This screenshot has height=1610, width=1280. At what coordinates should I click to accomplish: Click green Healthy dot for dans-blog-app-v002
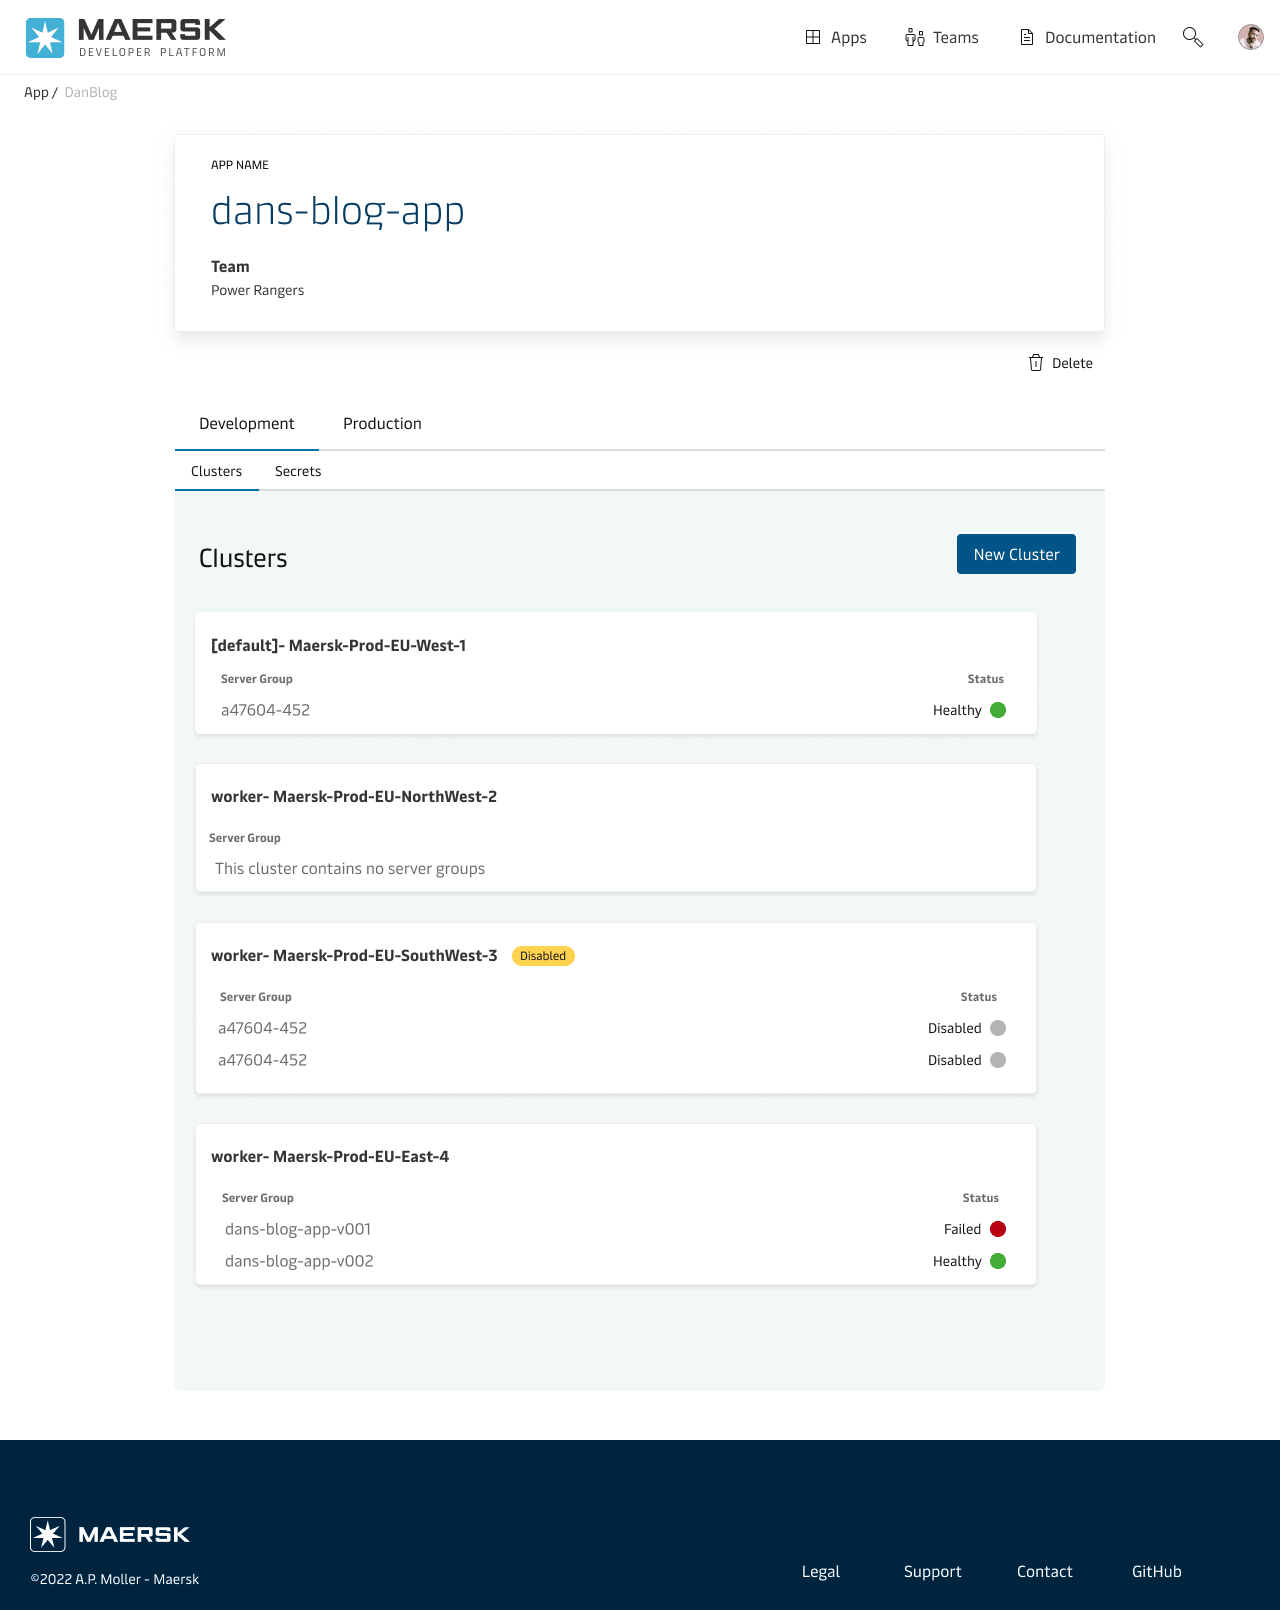998,1261
